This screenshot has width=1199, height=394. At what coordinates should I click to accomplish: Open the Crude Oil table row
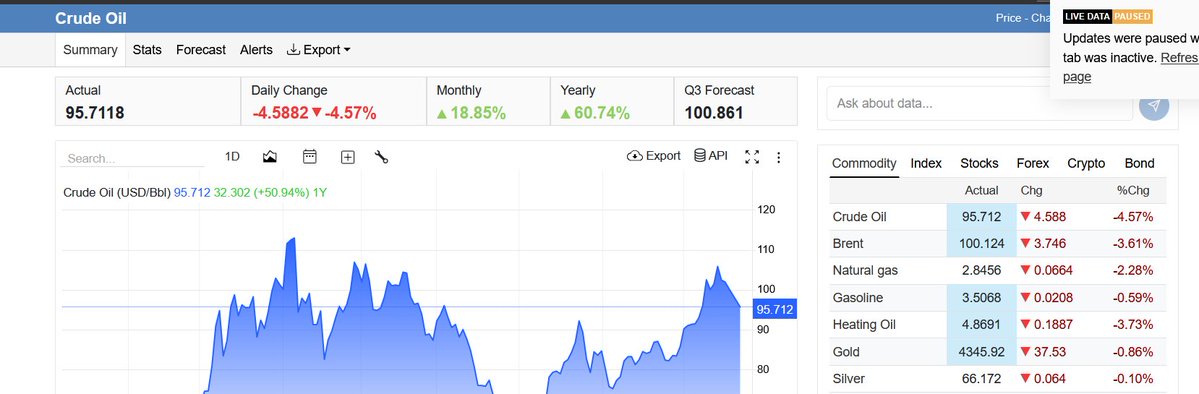(998, 217)
